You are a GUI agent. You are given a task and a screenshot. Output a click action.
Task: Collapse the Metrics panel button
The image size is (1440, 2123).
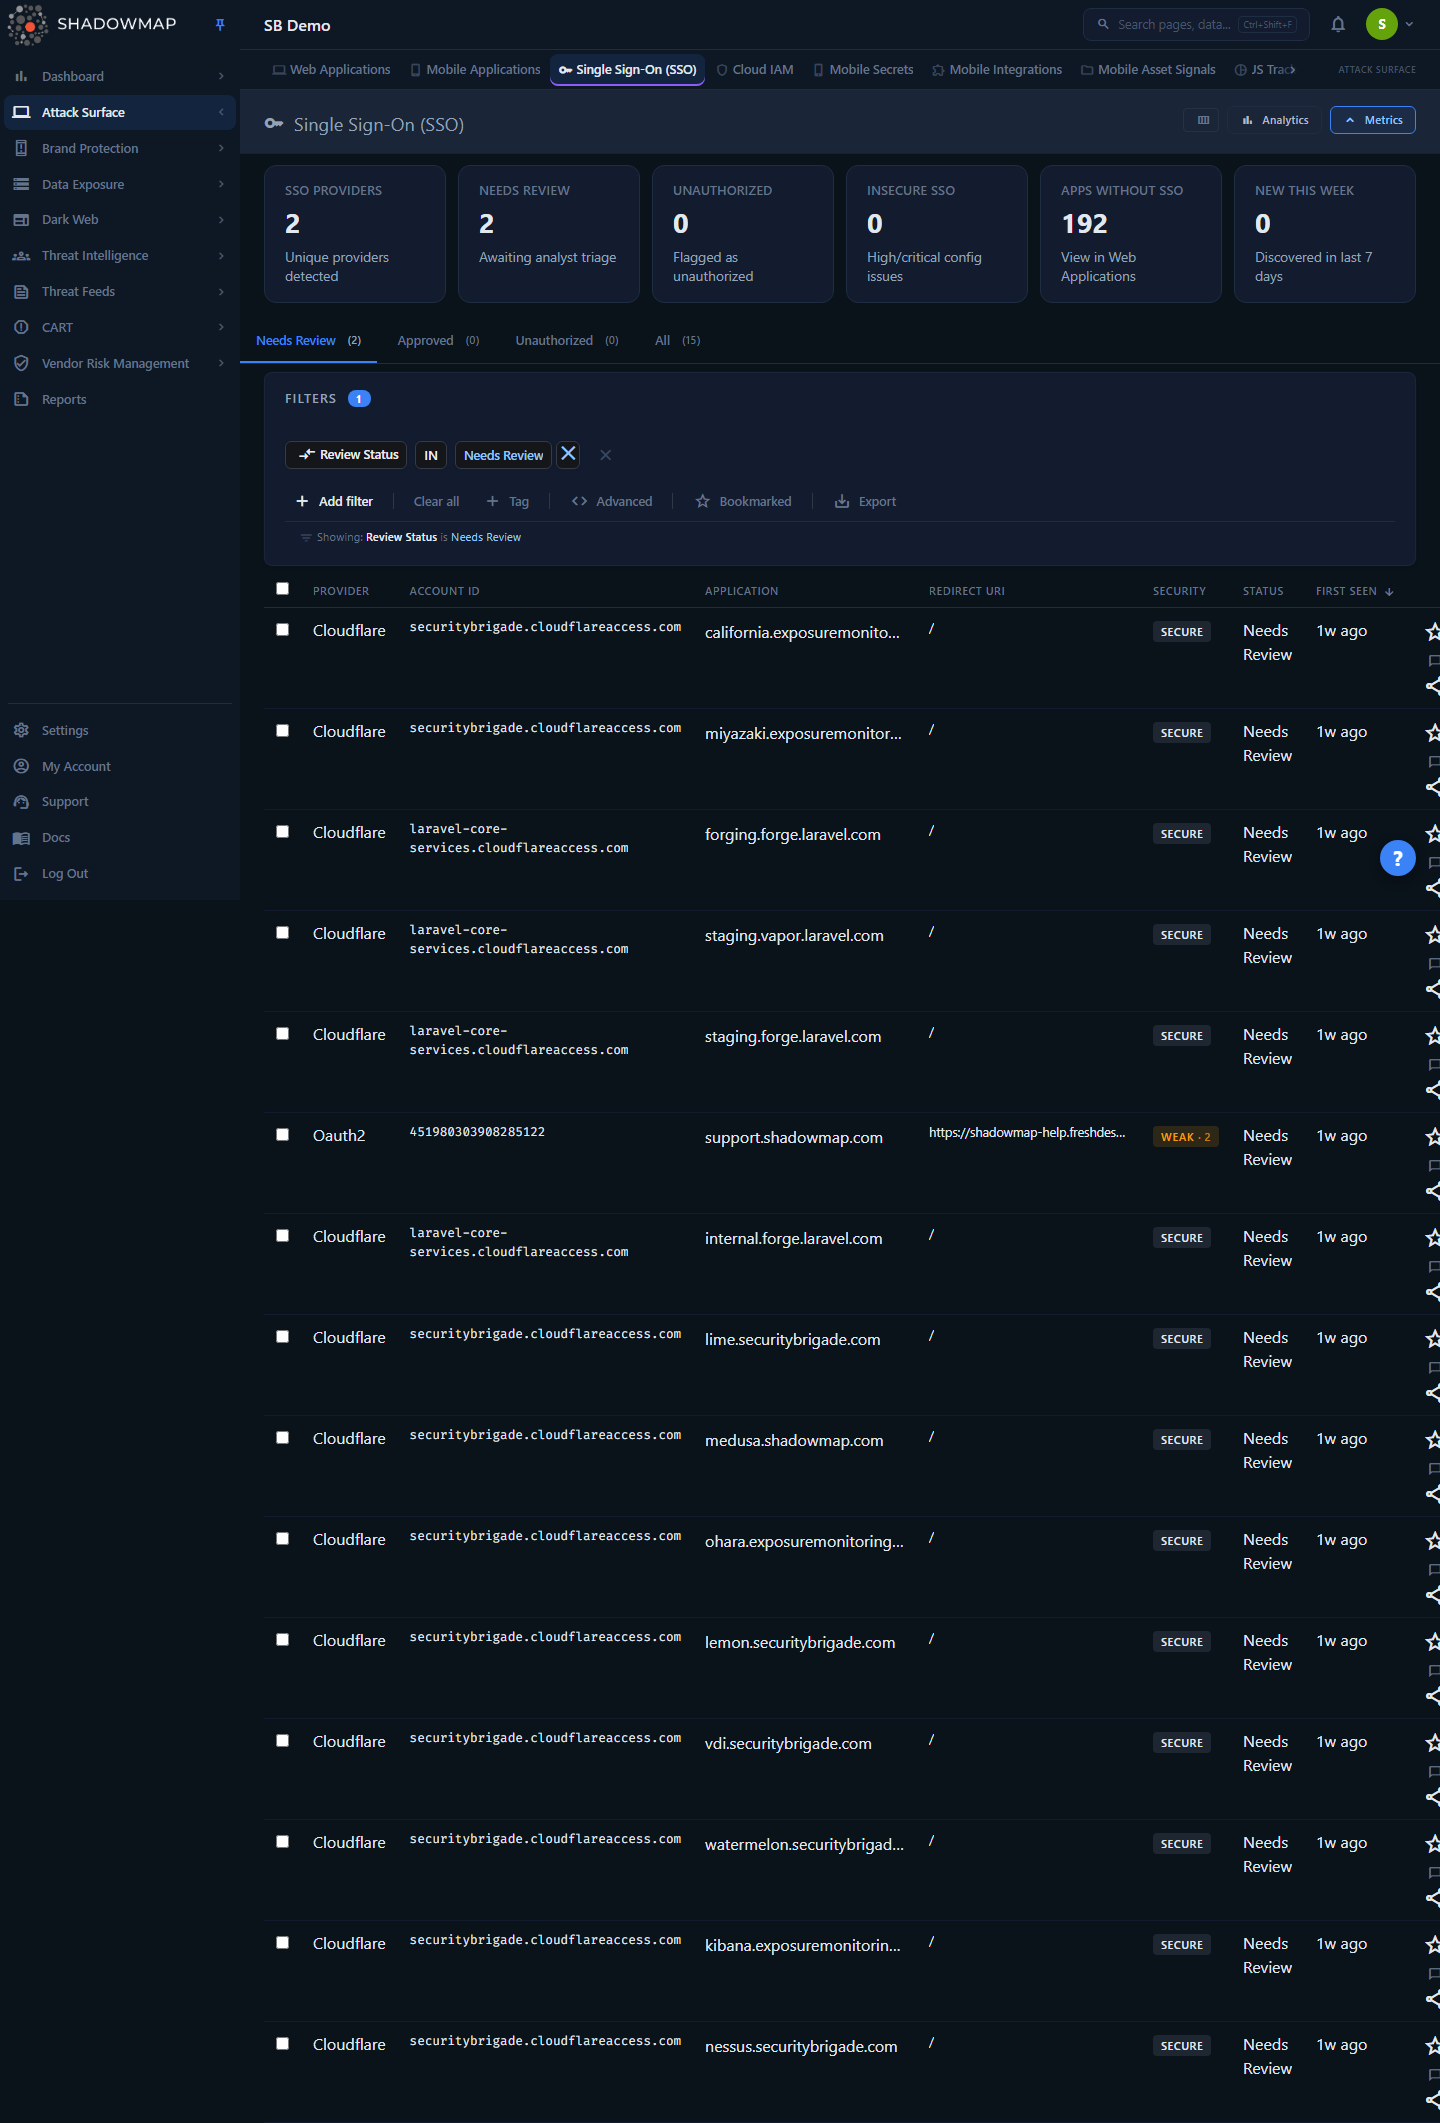tap(1373, 120)
